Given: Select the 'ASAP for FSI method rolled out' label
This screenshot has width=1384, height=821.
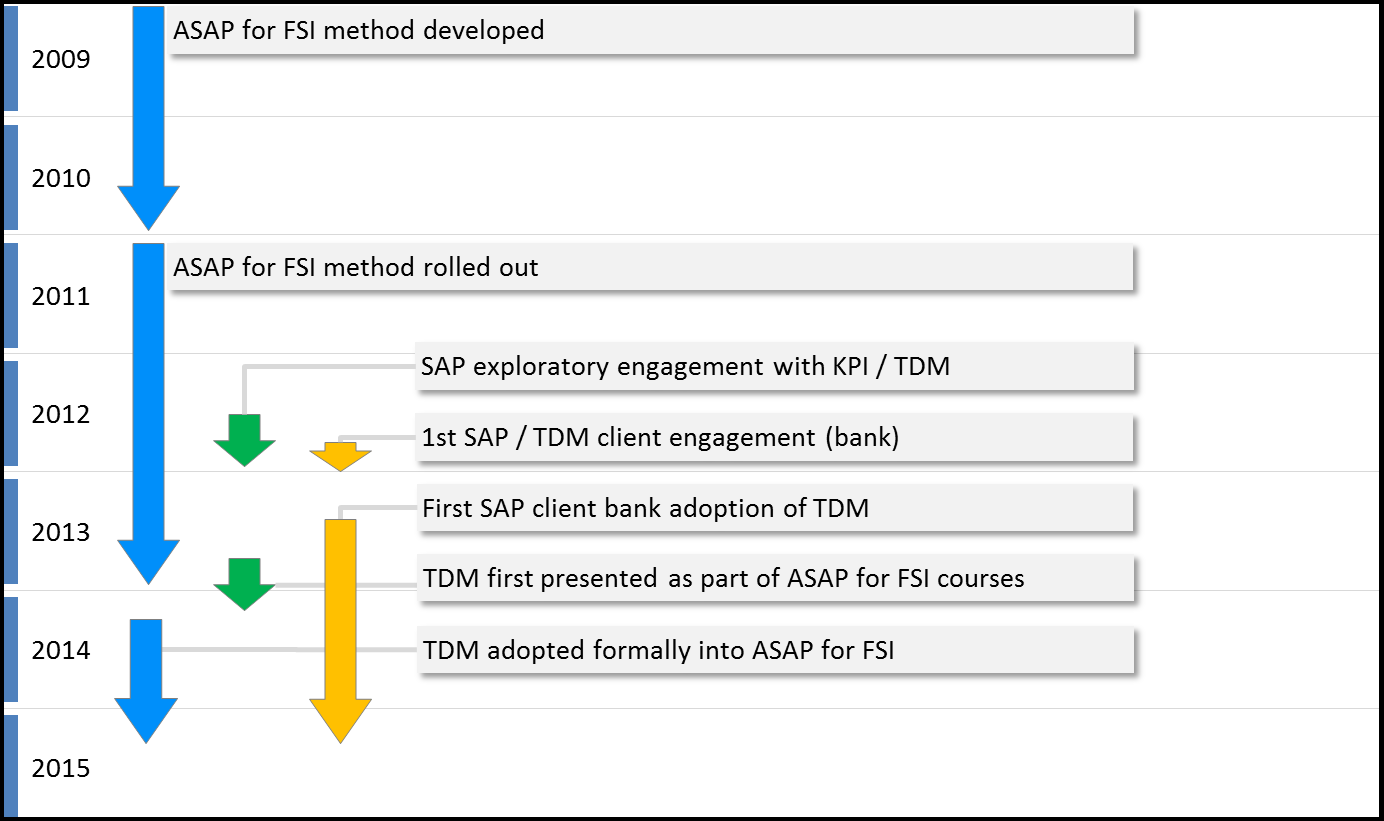Looking at the screenshot, I should 652,268.
